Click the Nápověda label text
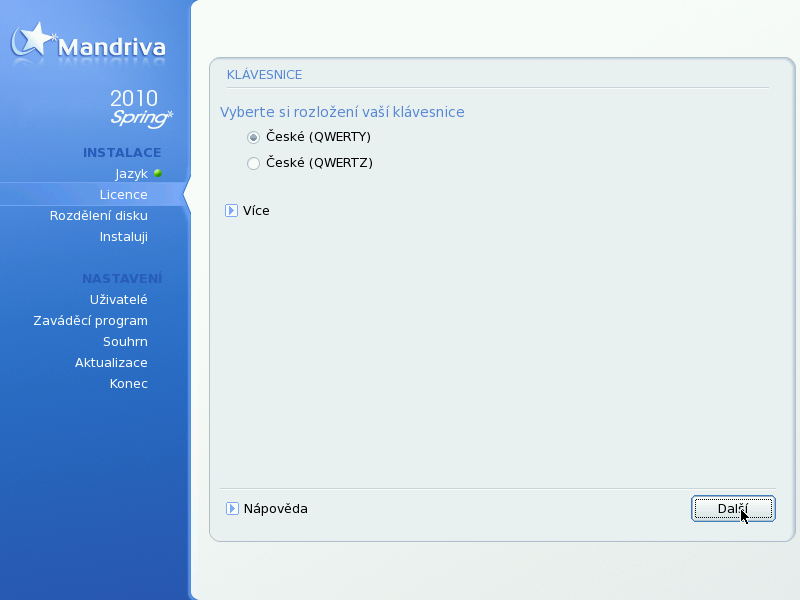 pyautogui.click(x=275, y=509)
